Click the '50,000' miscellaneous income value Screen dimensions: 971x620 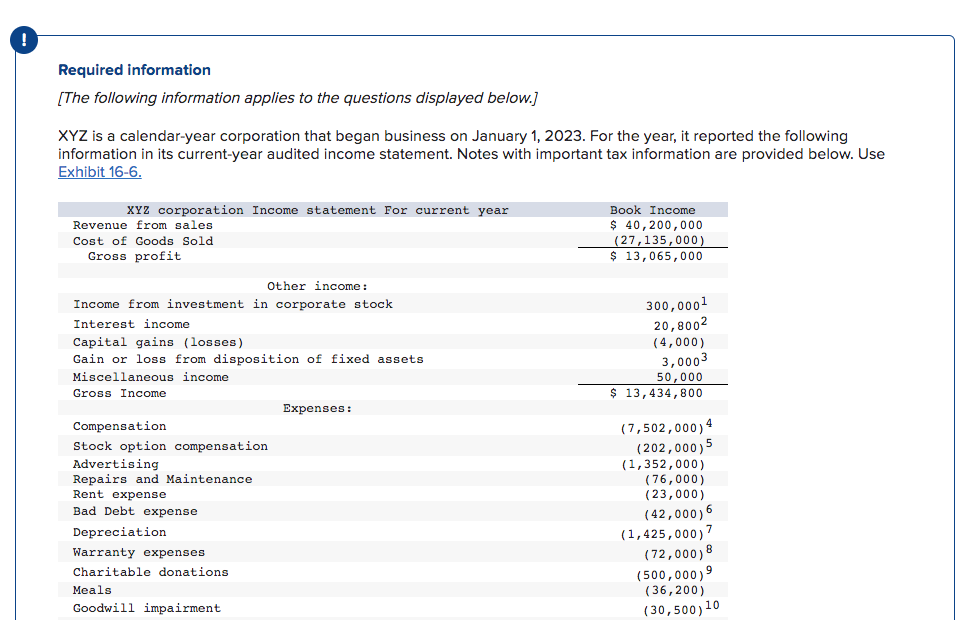tap(680, 377)
